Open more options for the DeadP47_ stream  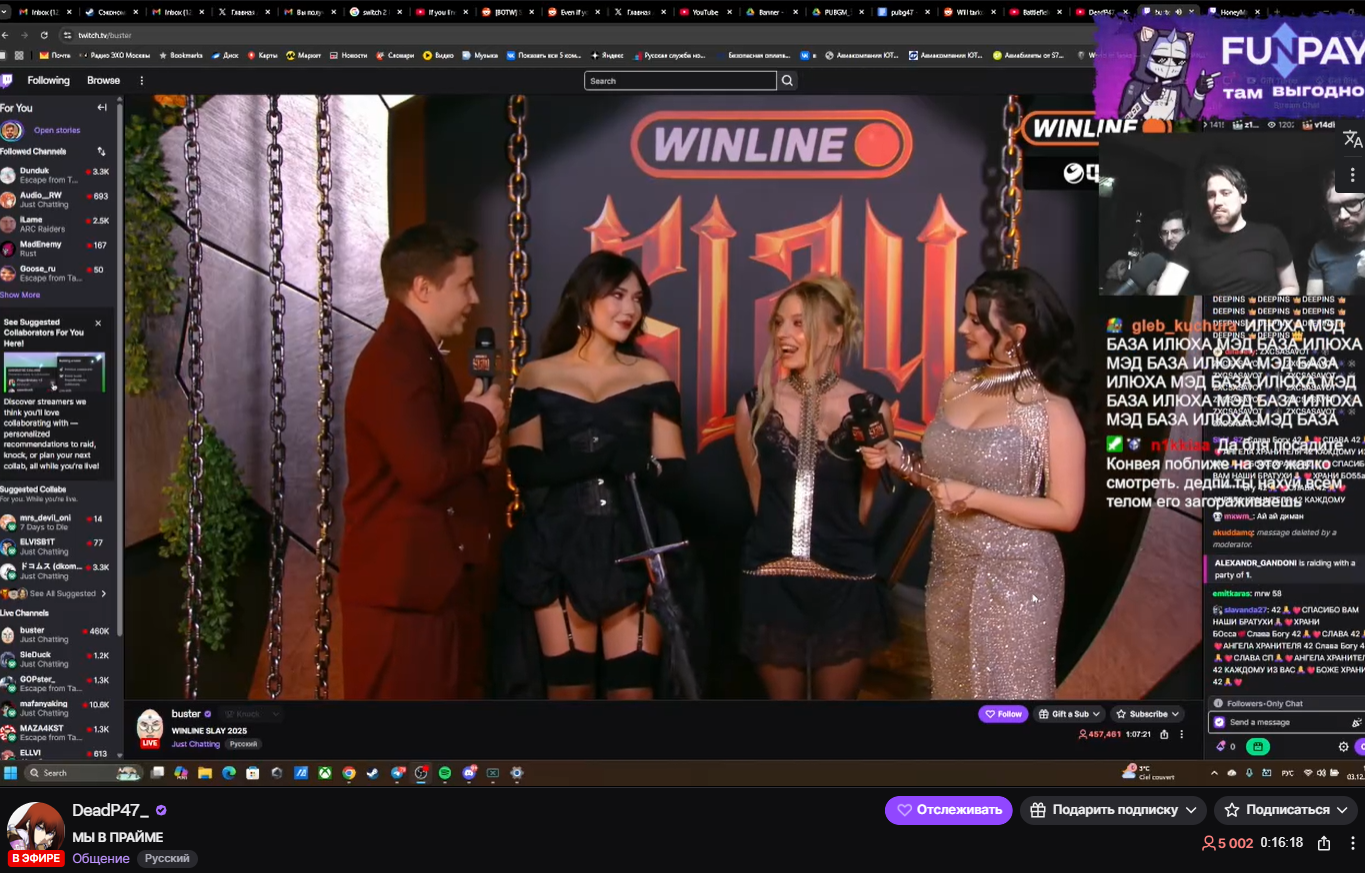(1352, 843)
